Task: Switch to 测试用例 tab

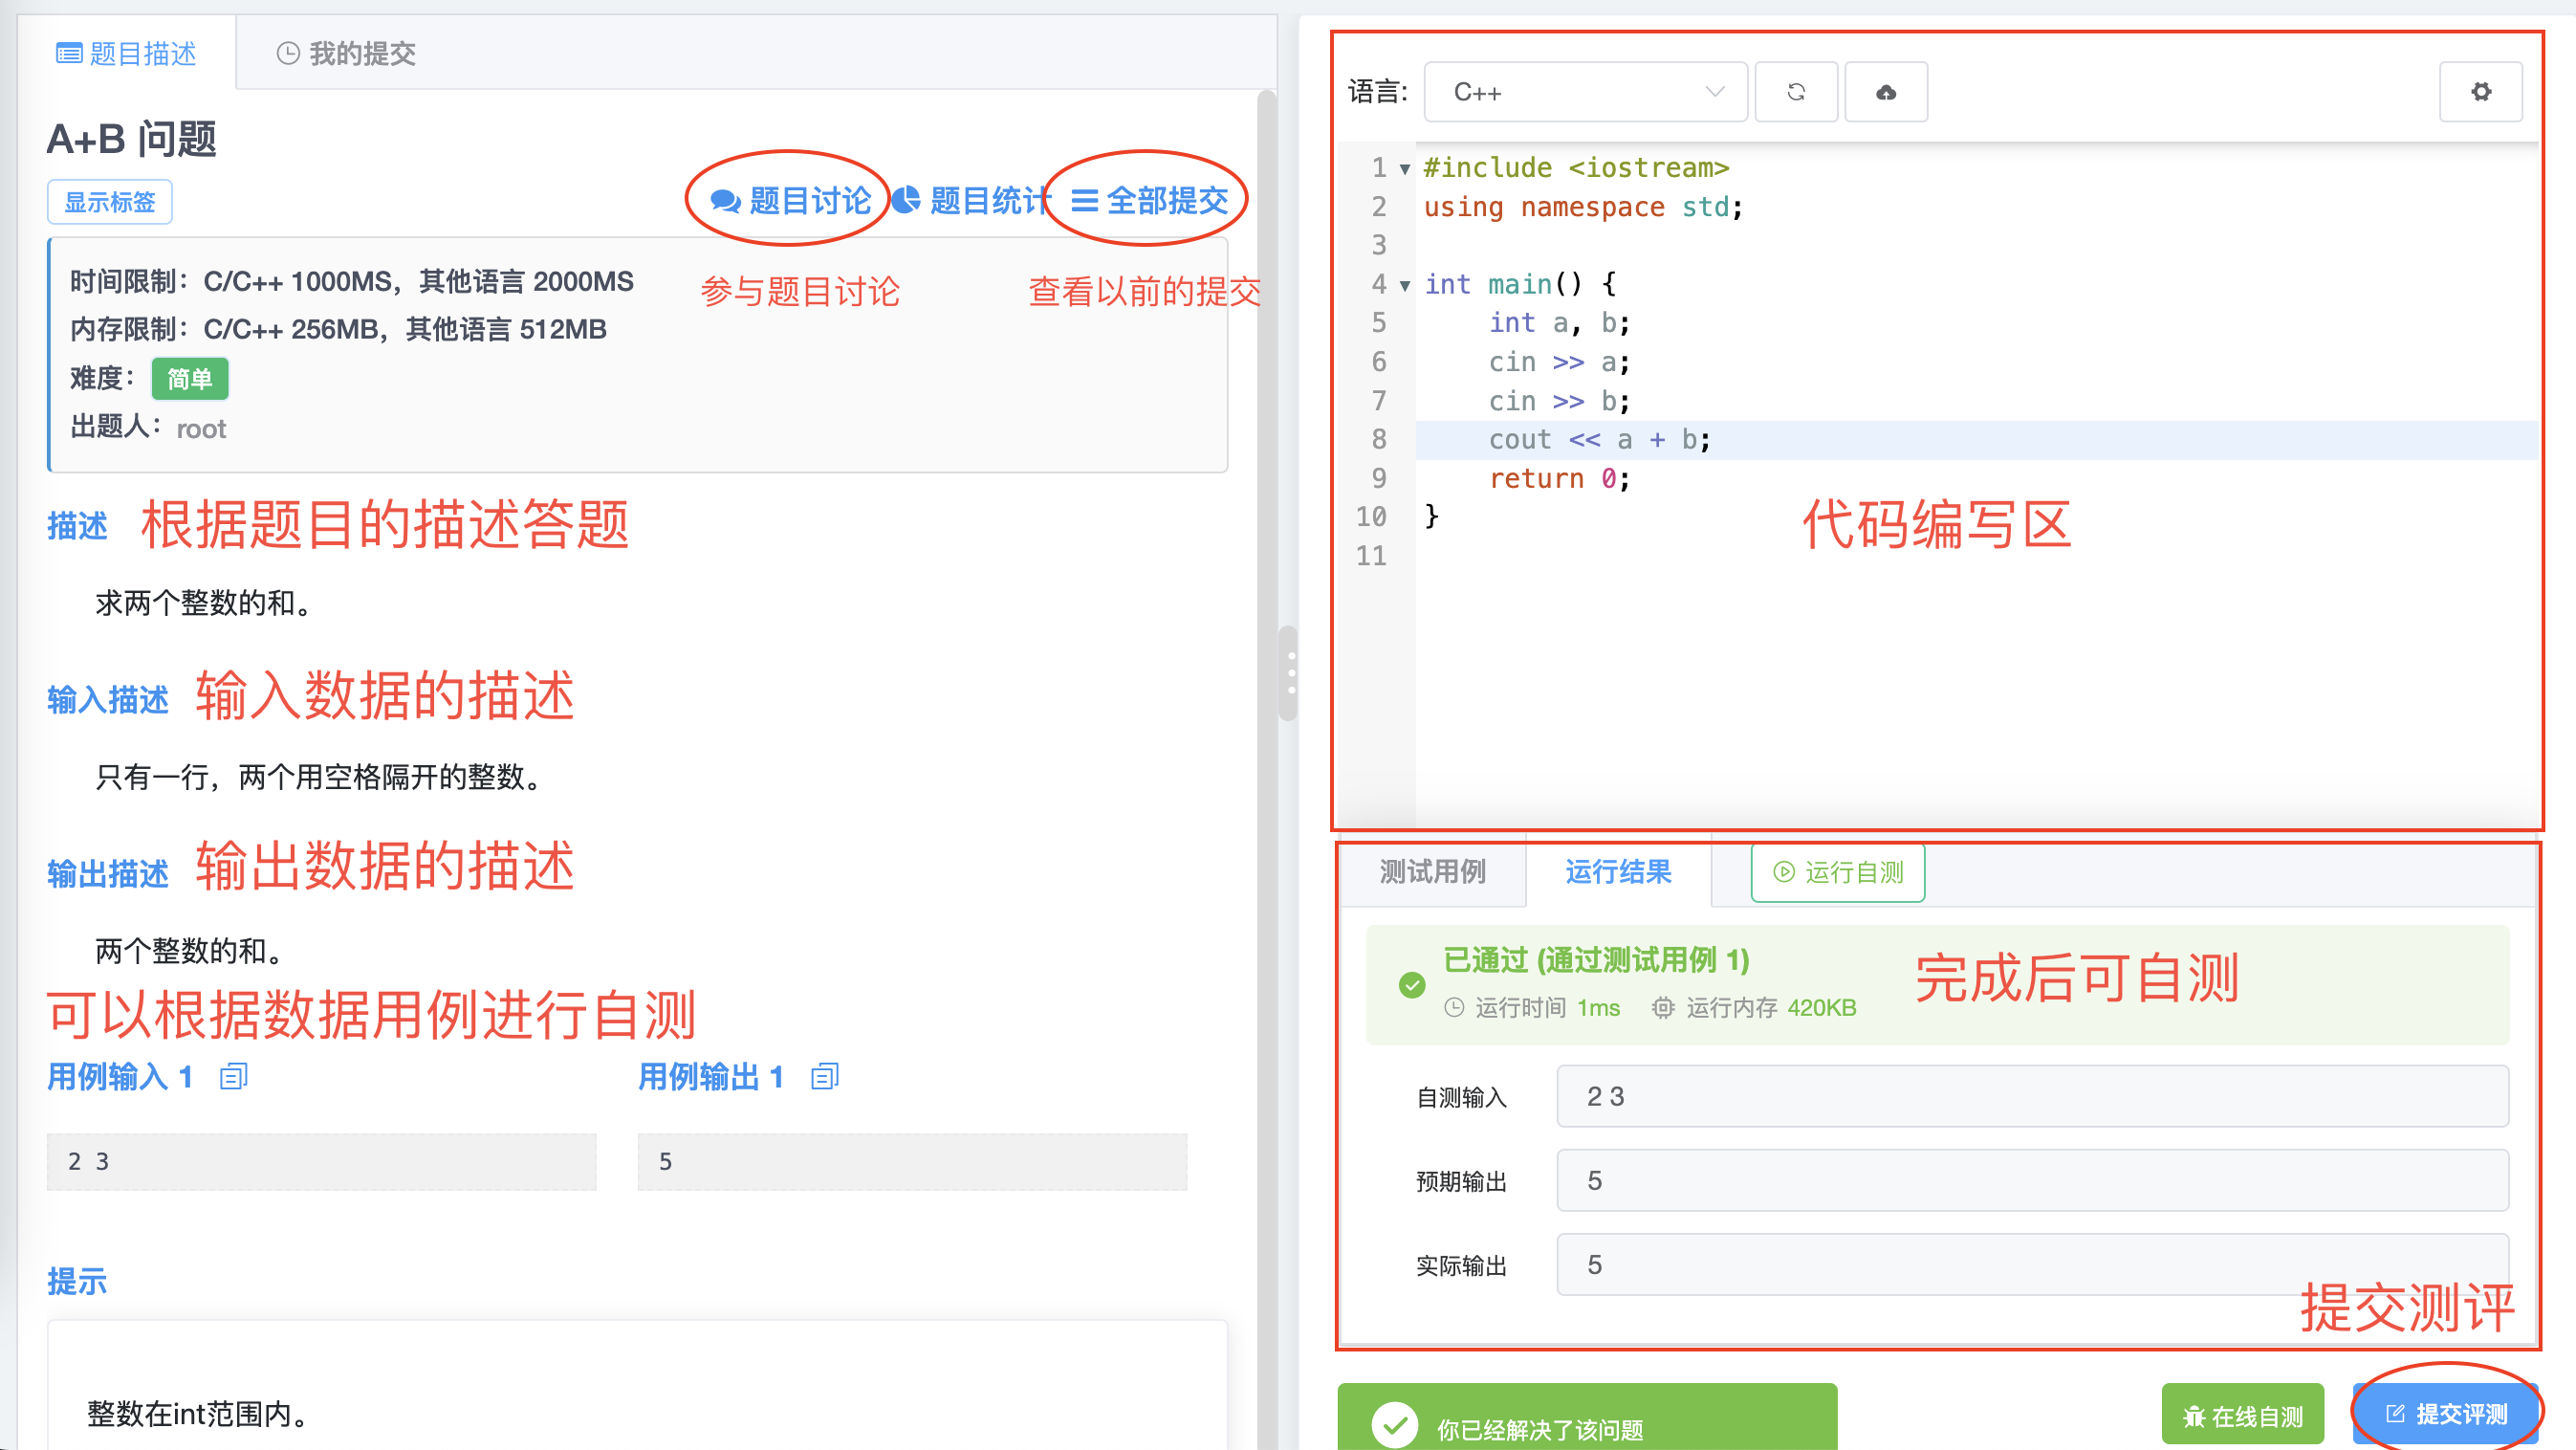Action: [1432, 872]
